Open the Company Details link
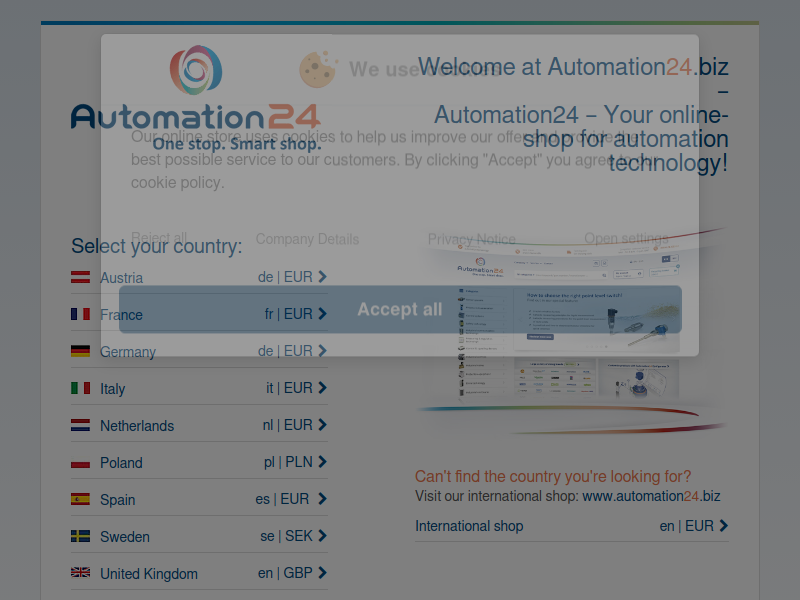800x600 pixels. (307, 239)
